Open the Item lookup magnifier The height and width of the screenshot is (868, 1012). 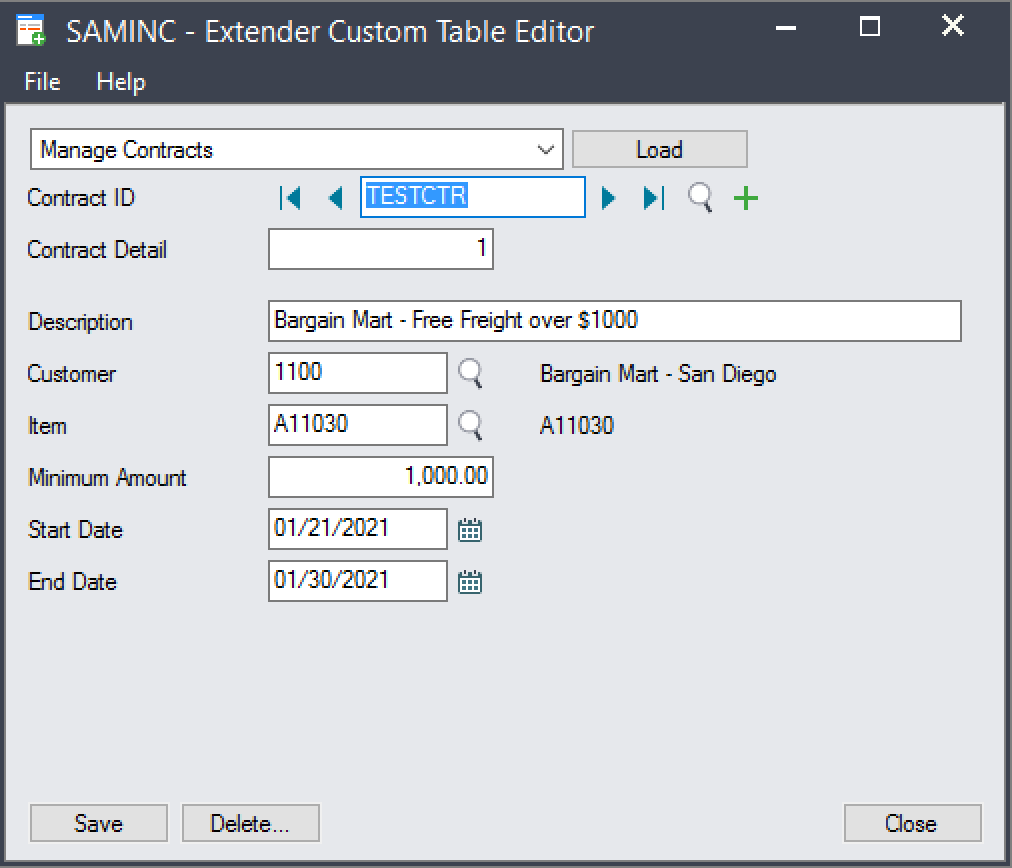470,425
